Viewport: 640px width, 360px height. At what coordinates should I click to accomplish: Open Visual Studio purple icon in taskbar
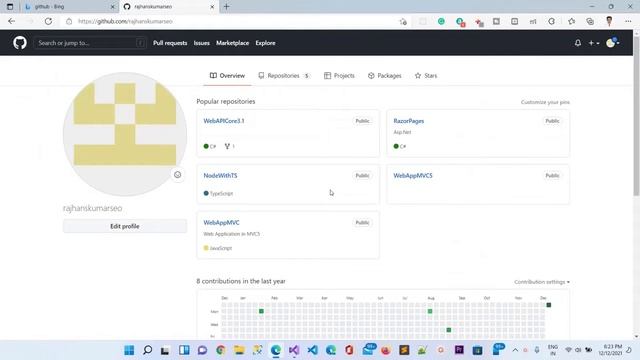pyautogui.click(x=294, y=350)
